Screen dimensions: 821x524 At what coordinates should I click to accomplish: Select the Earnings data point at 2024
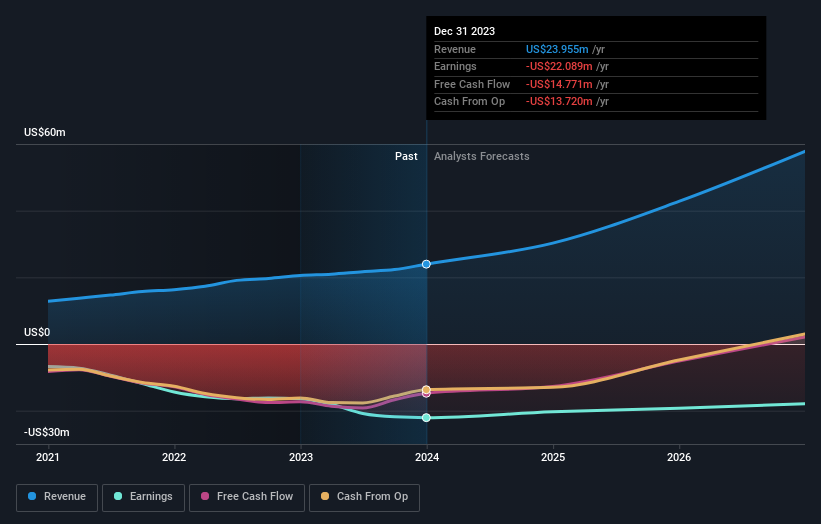[426, 418]
